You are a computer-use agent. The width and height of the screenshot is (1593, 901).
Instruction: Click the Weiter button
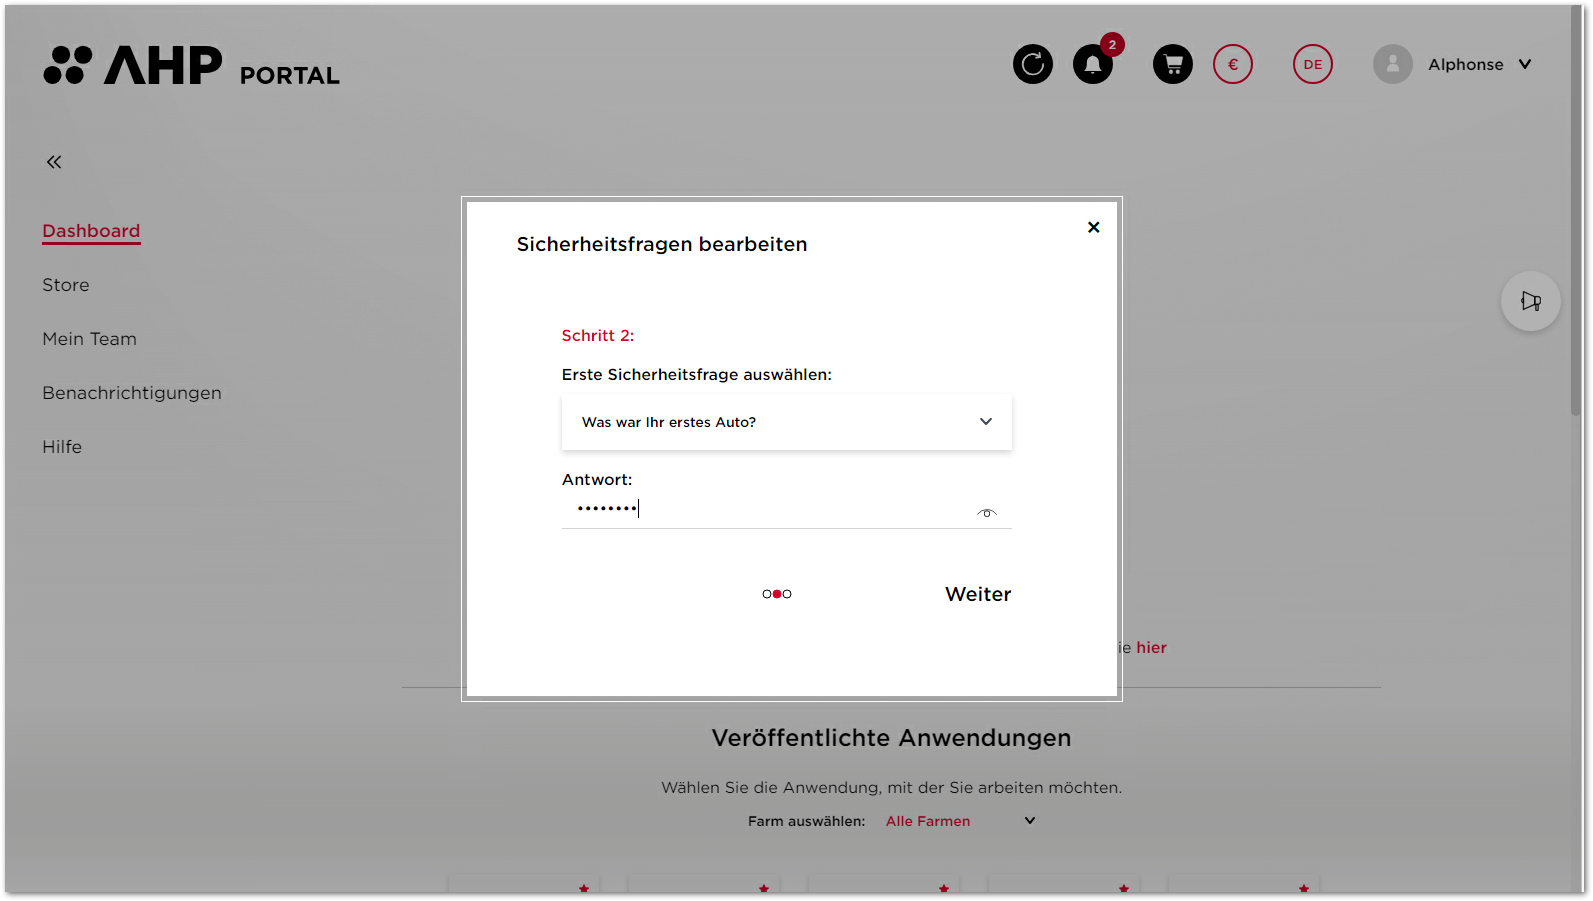coord(978,594)
